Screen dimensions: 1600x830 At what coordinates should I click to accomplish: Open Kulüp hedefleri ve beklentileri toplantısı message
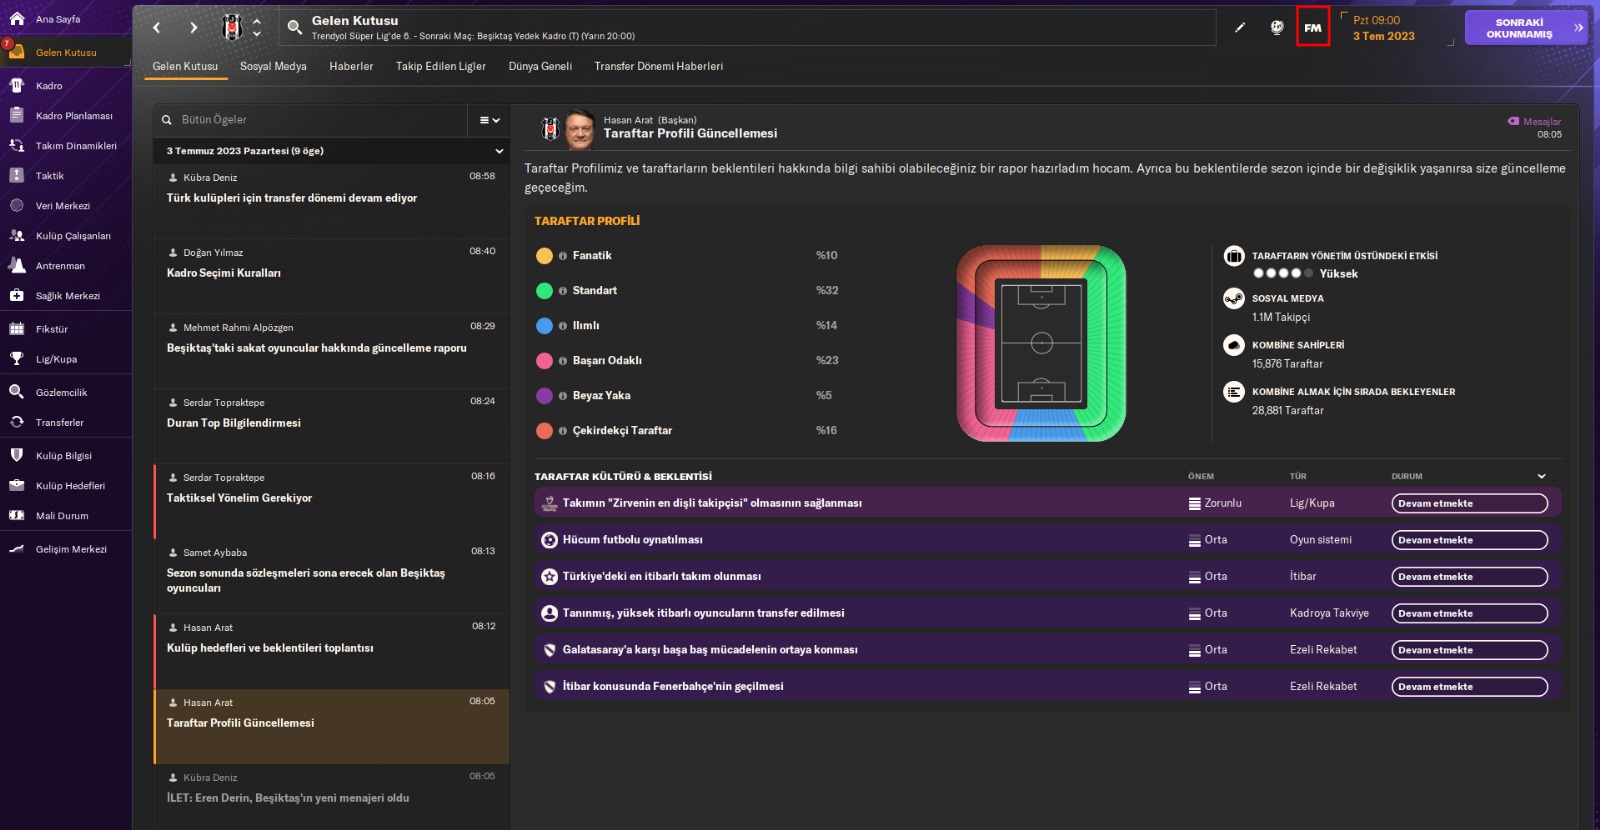pyautogui.click(x=331, y=650)
